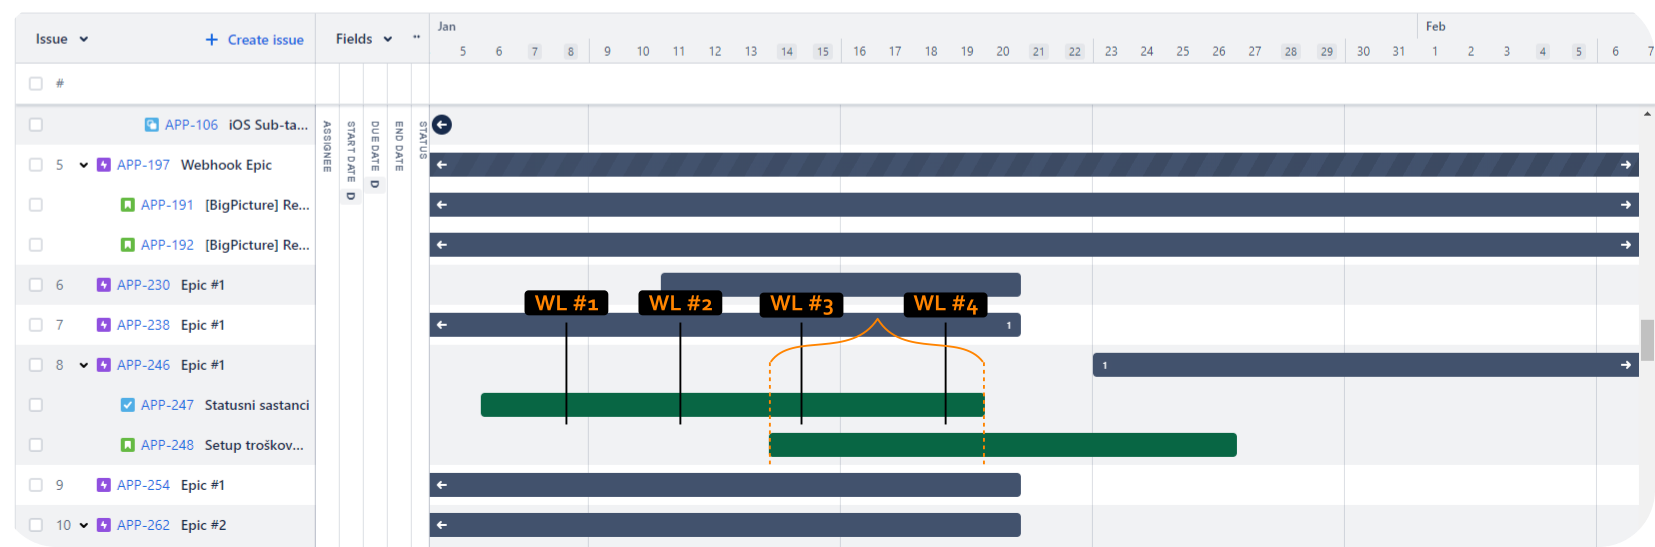Open the APP-247 issue link
The width and height of the screenshot is (1655, 547).
pyautogui.click(x=167, y=405)
